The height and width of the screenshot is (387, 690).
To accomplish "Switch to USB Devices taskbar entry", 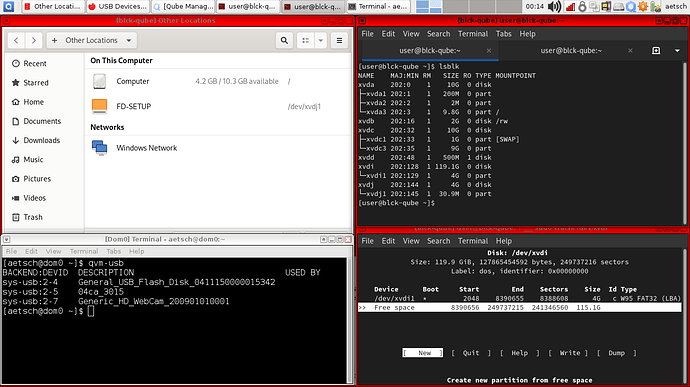I will (x=117, y=6).
